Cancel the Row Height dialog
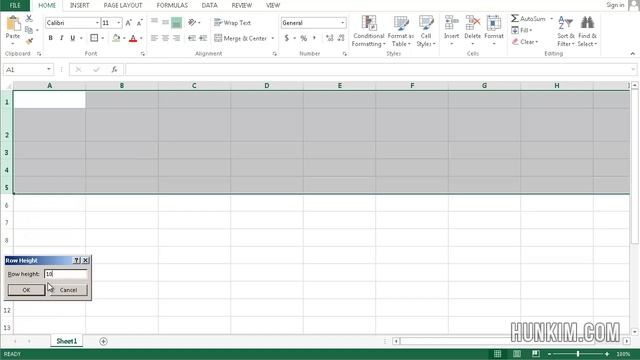 click(x=68, y=290)
